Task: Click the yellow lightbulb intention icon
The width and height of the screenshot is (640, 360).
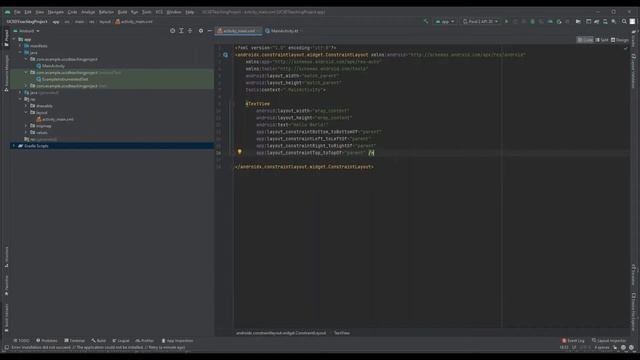Action: (x=240, y=152)
